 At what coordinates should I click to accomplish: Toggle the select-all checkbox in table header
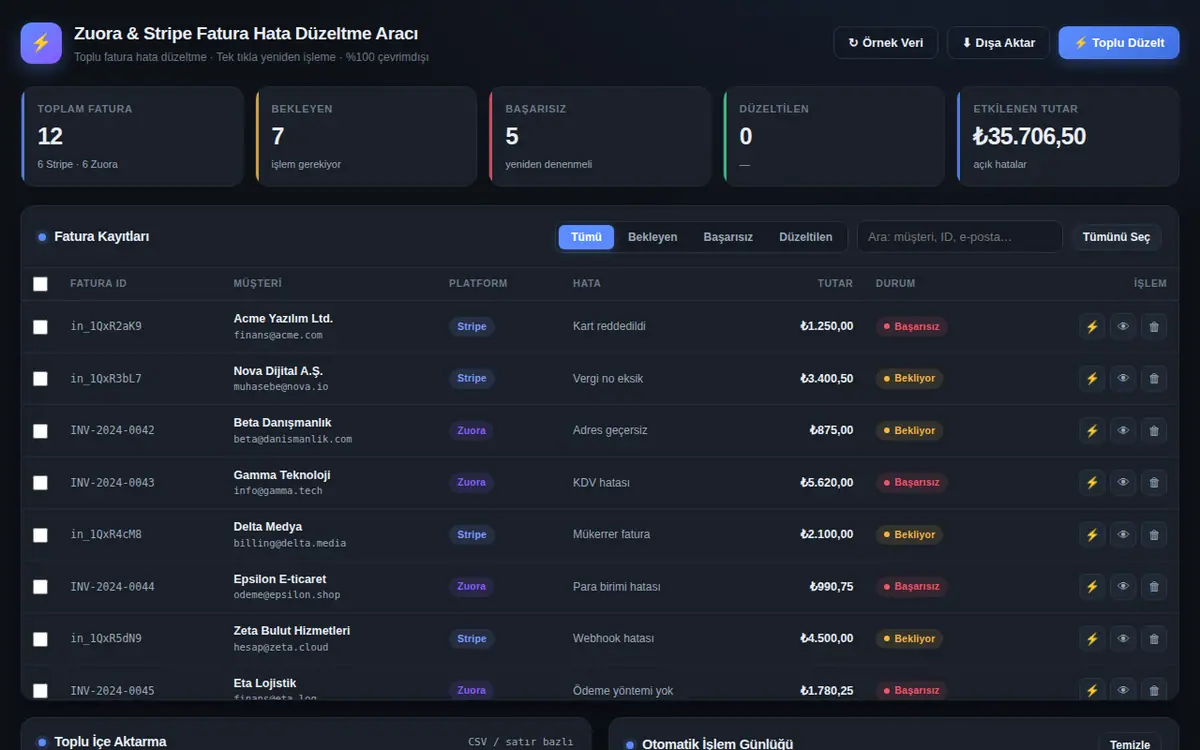point(40,284)
